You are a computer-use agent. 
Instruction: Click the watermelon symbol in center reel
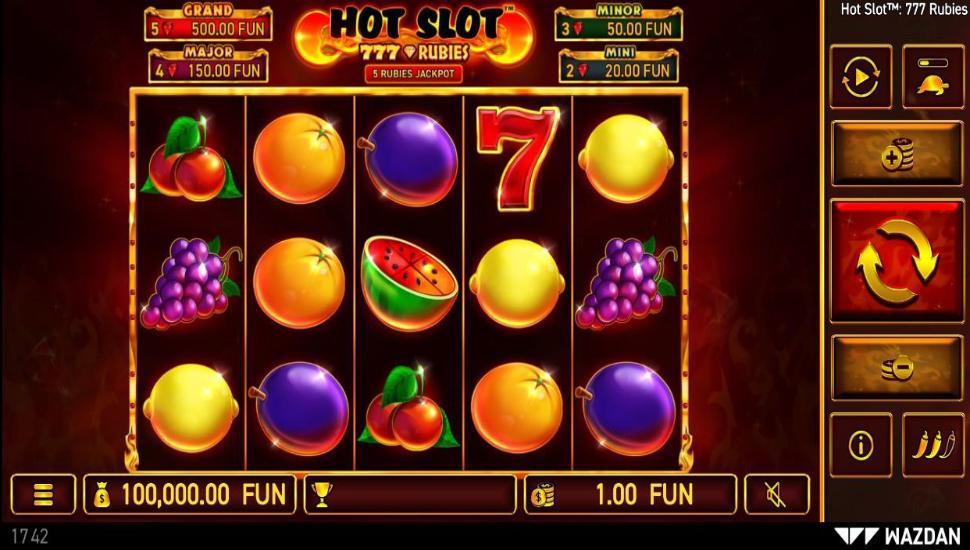pyautogui.click(x=410, y=283)
